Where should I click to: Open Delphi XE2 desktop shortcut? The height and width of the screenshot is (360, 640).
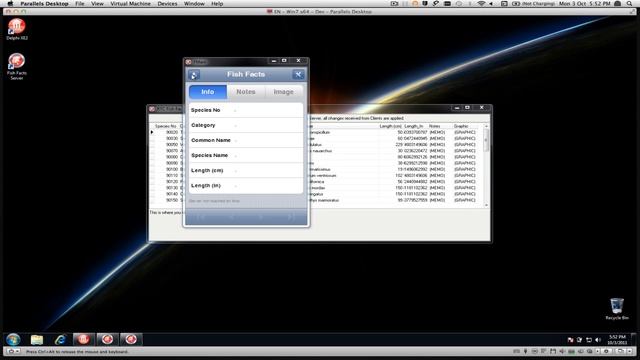pyautogui.click(x=17, y=29)
